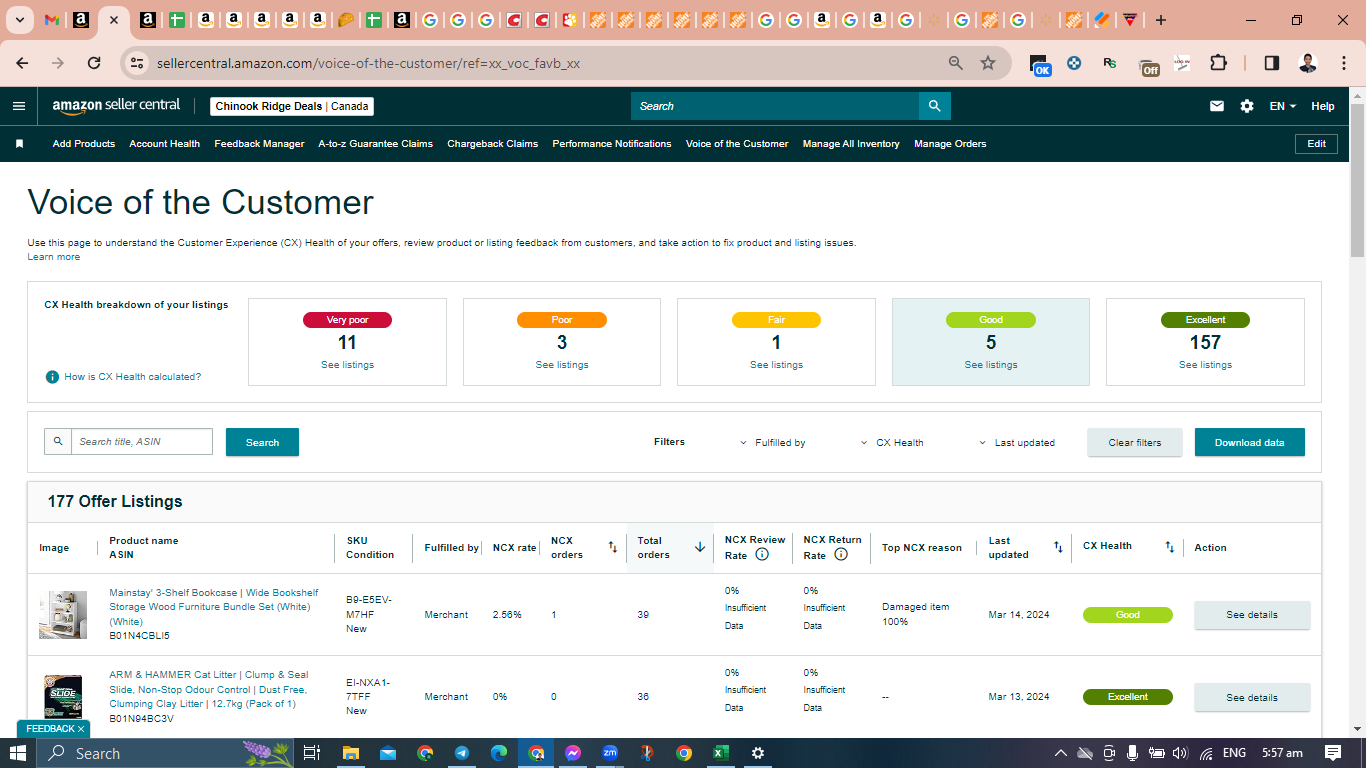The image size is (1366, 768).
Task: Open a new browser tab
Action: click(1161, 20)
